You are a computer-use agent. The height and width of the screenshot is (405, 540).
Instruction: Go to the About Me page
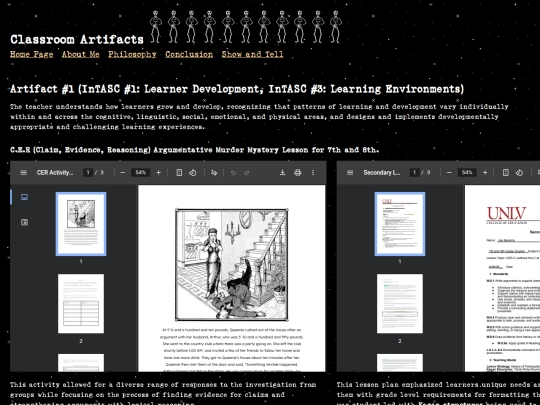coord(81,54)
